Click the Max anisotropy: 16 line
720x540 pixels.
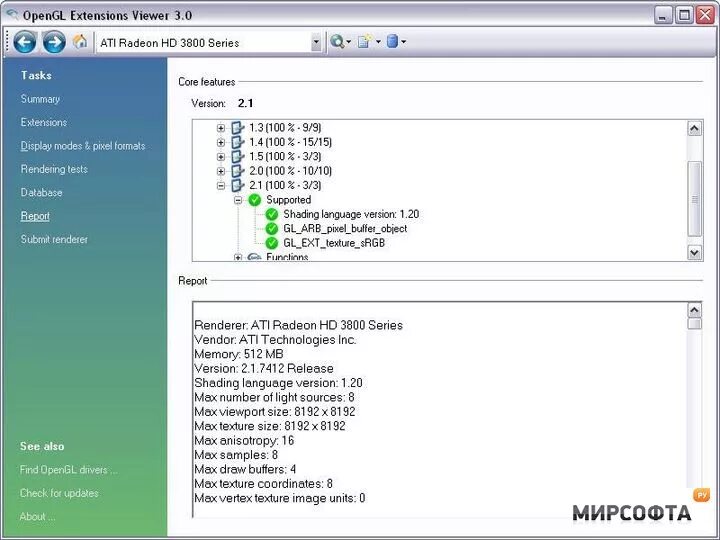[244, 440]
